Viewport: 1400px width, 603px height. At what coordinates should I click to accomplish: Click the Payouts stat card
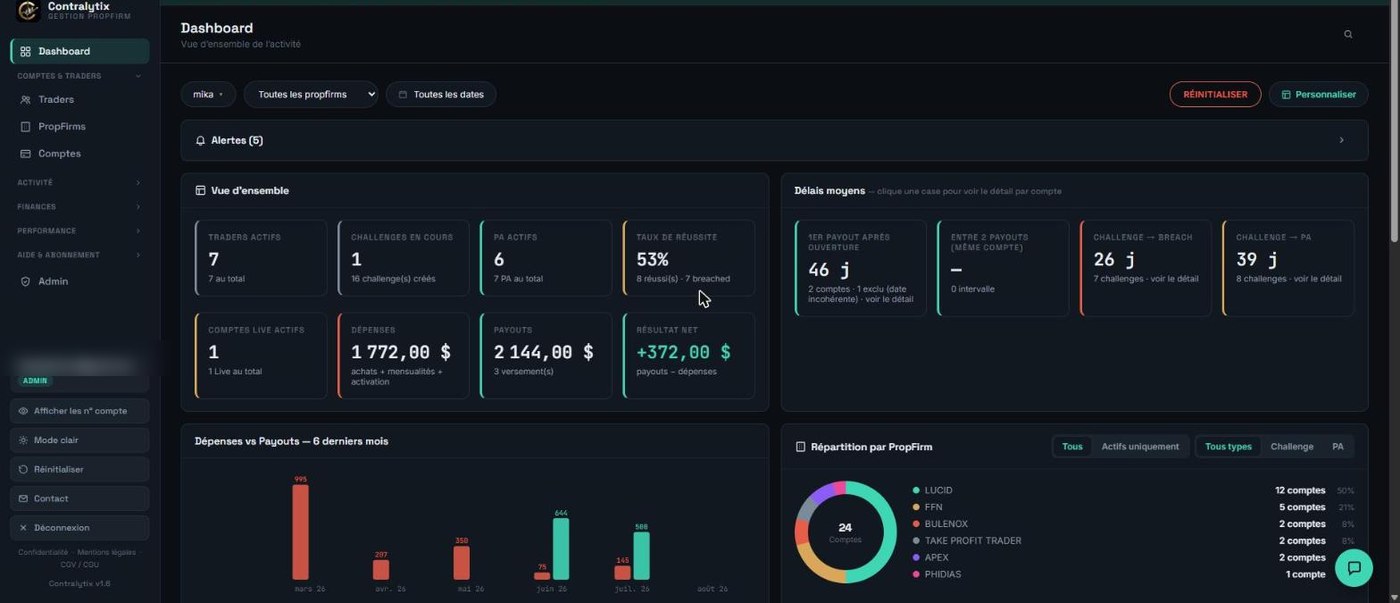546,355
